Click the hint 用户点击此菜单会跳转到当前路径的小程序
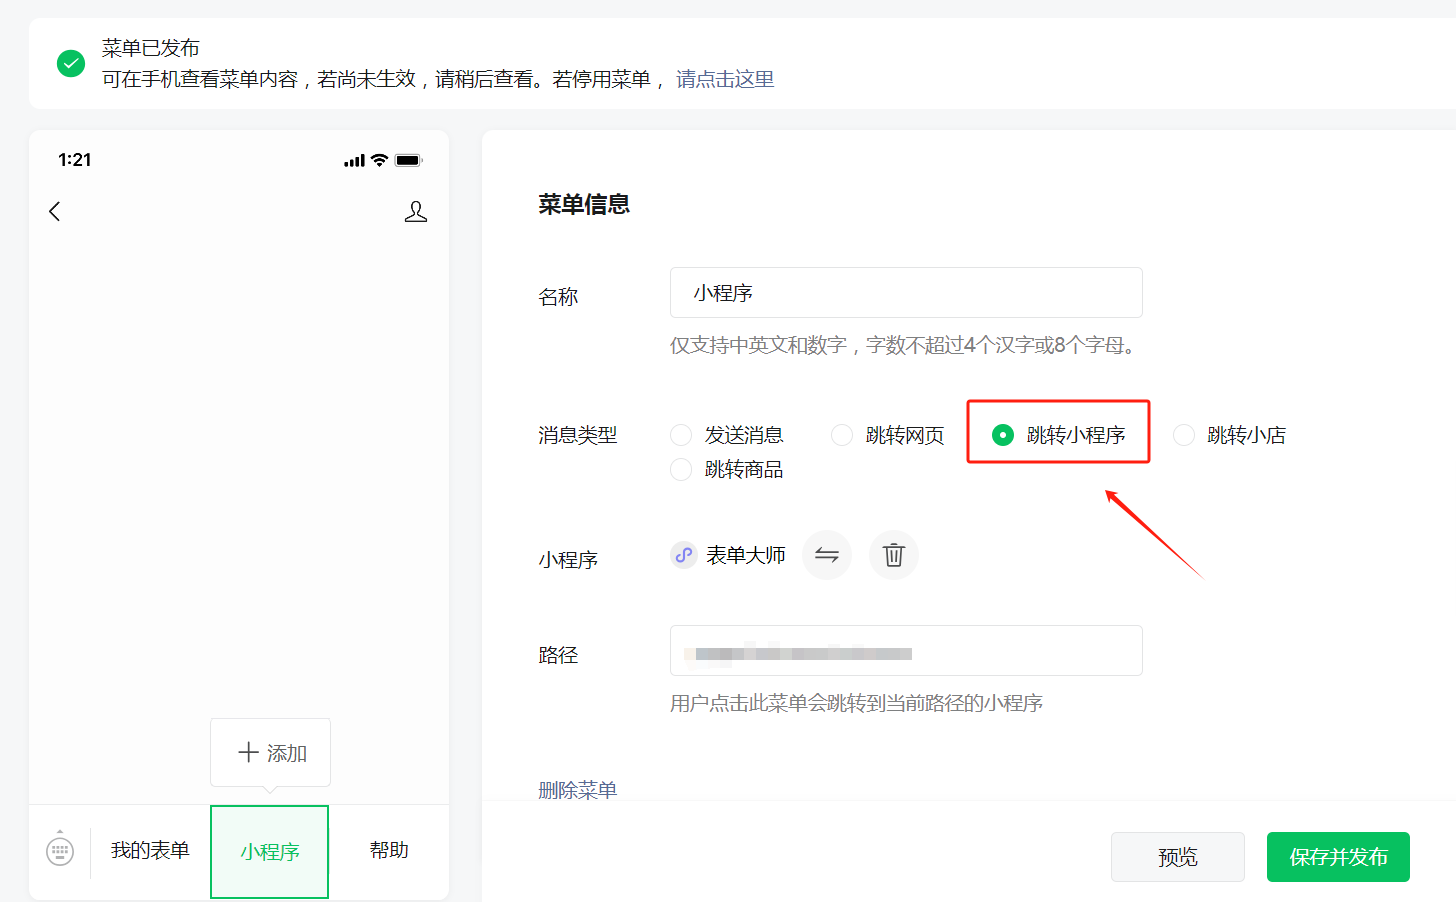The image size is (1456, 902). [x=856, y=703]
